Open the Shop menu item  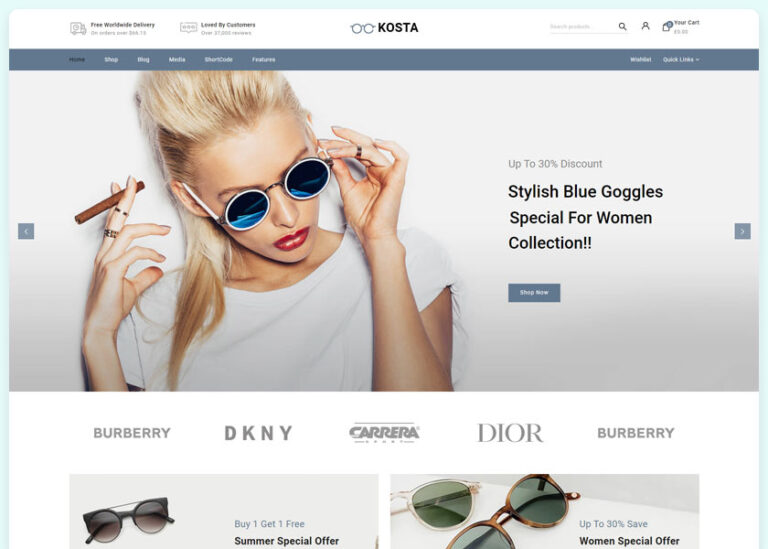pyautogui.click(x=111, y=60)
